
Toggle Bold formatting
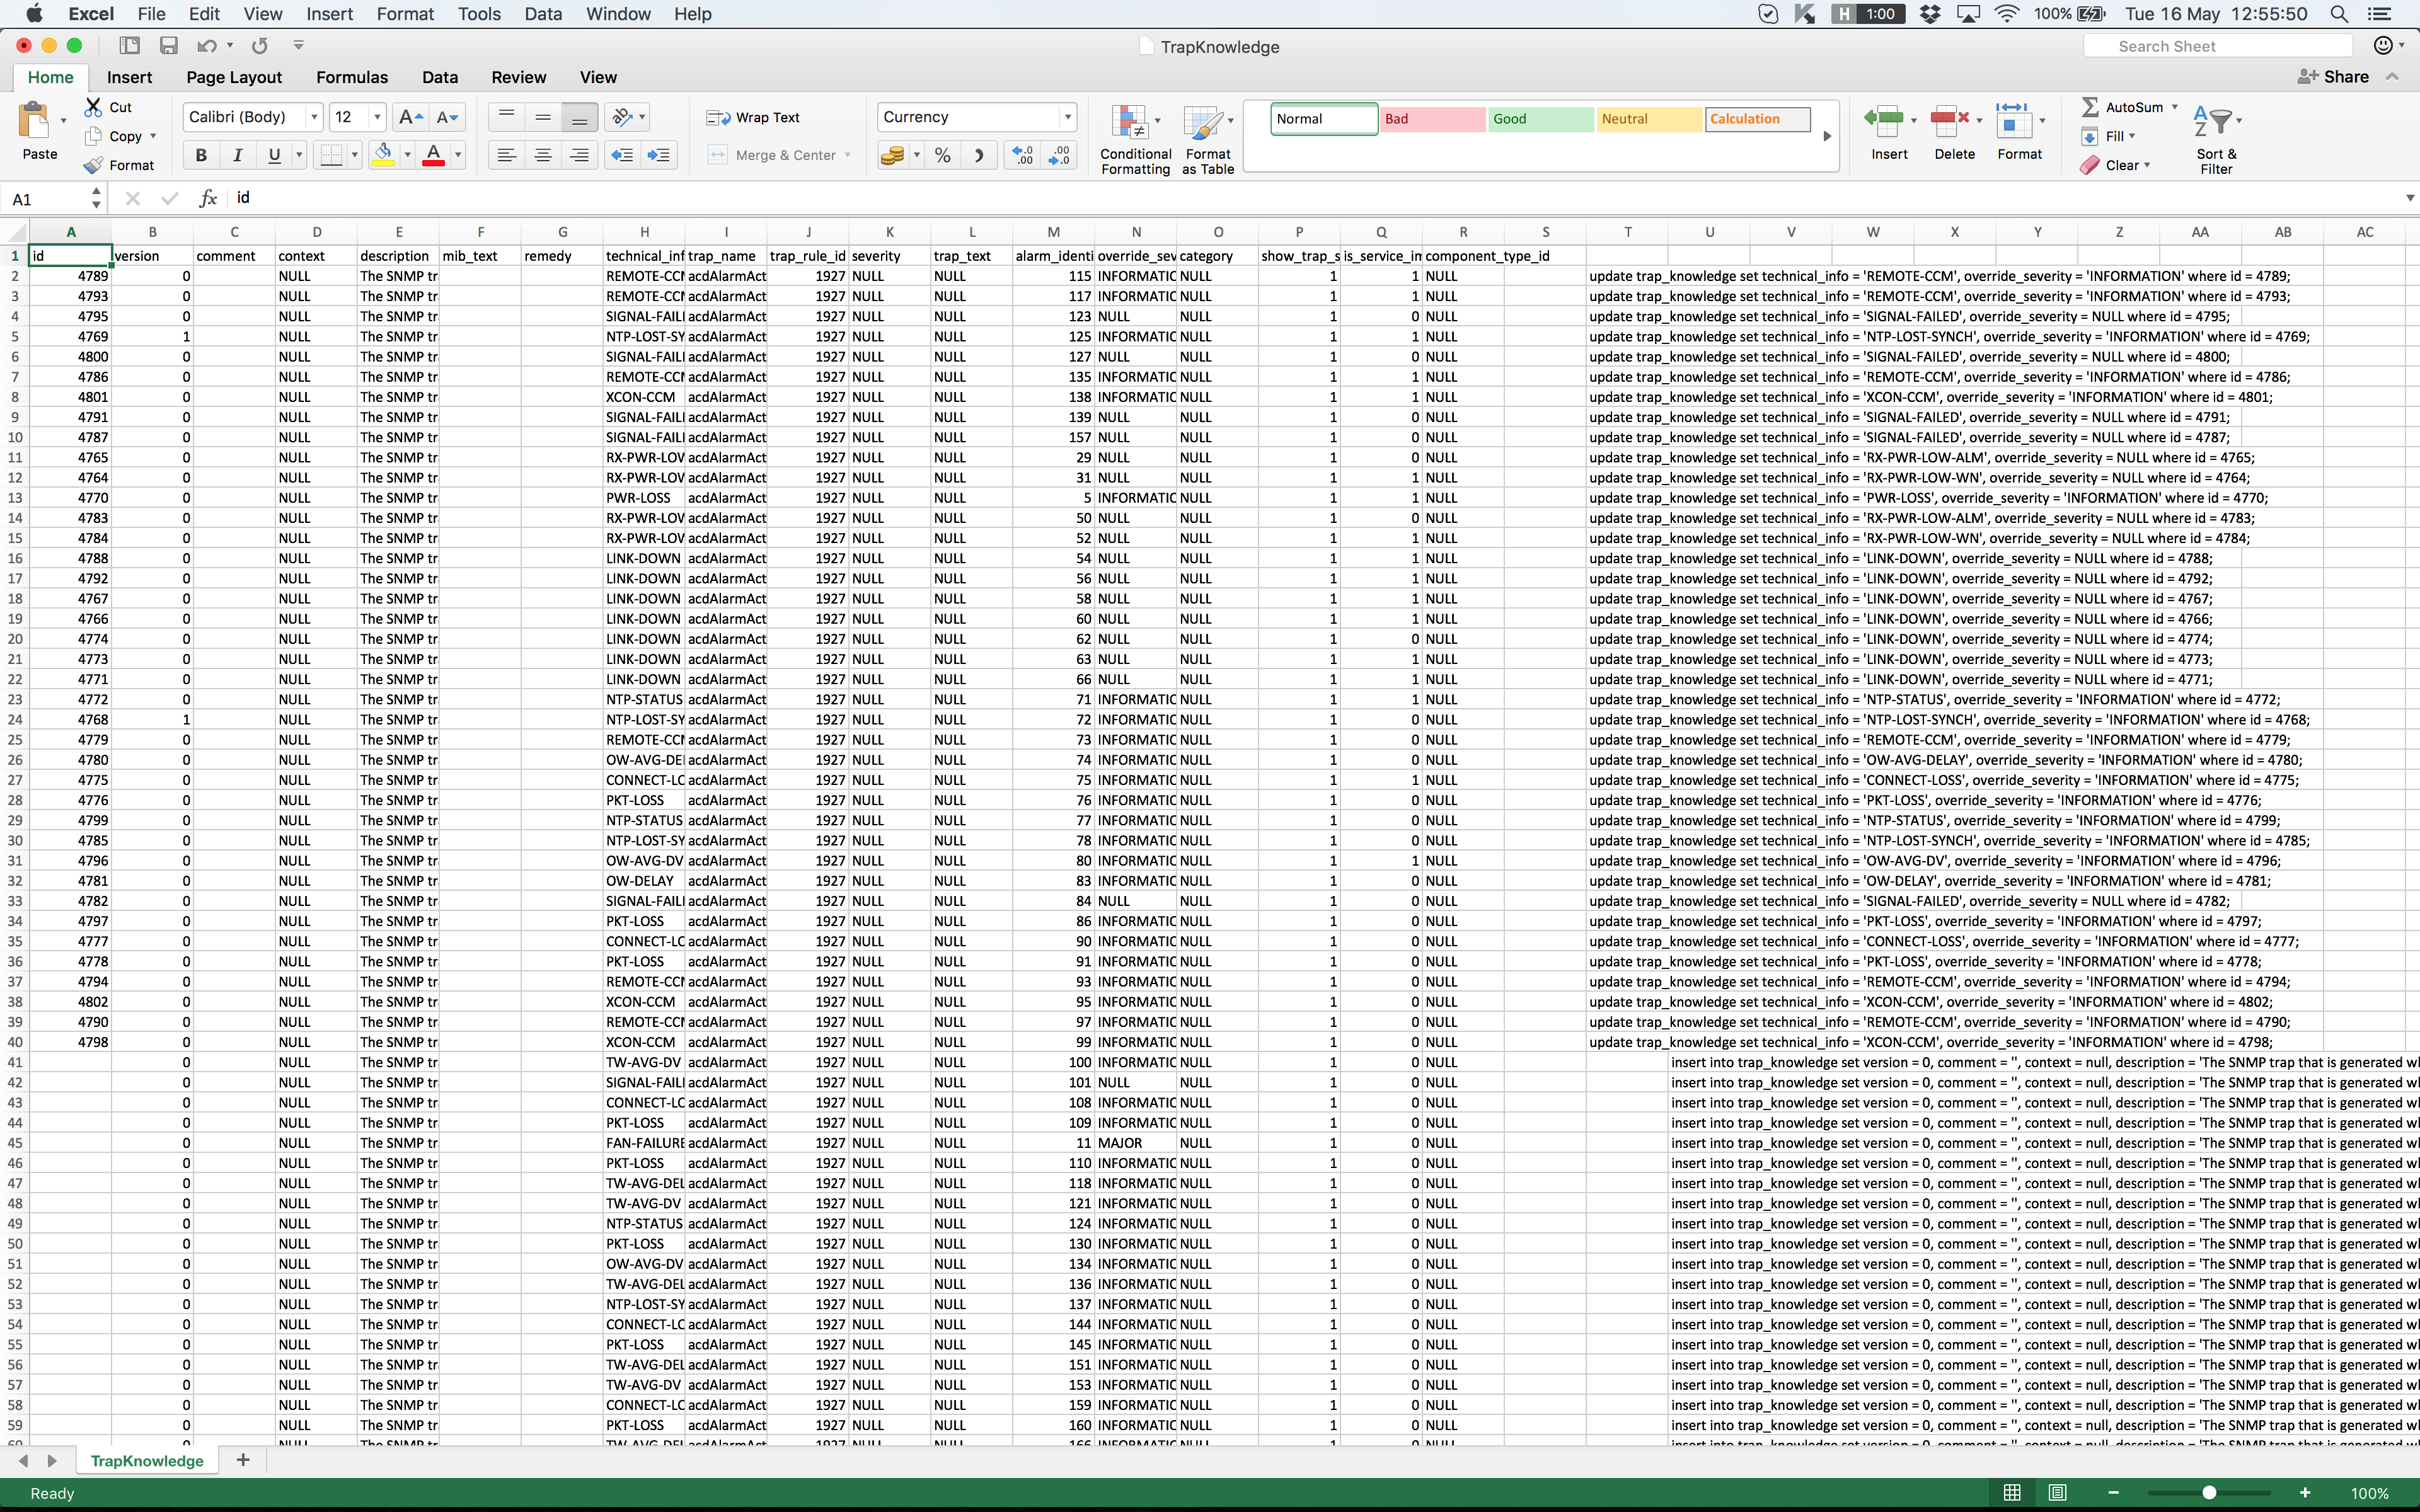click(x=201, y=155)
